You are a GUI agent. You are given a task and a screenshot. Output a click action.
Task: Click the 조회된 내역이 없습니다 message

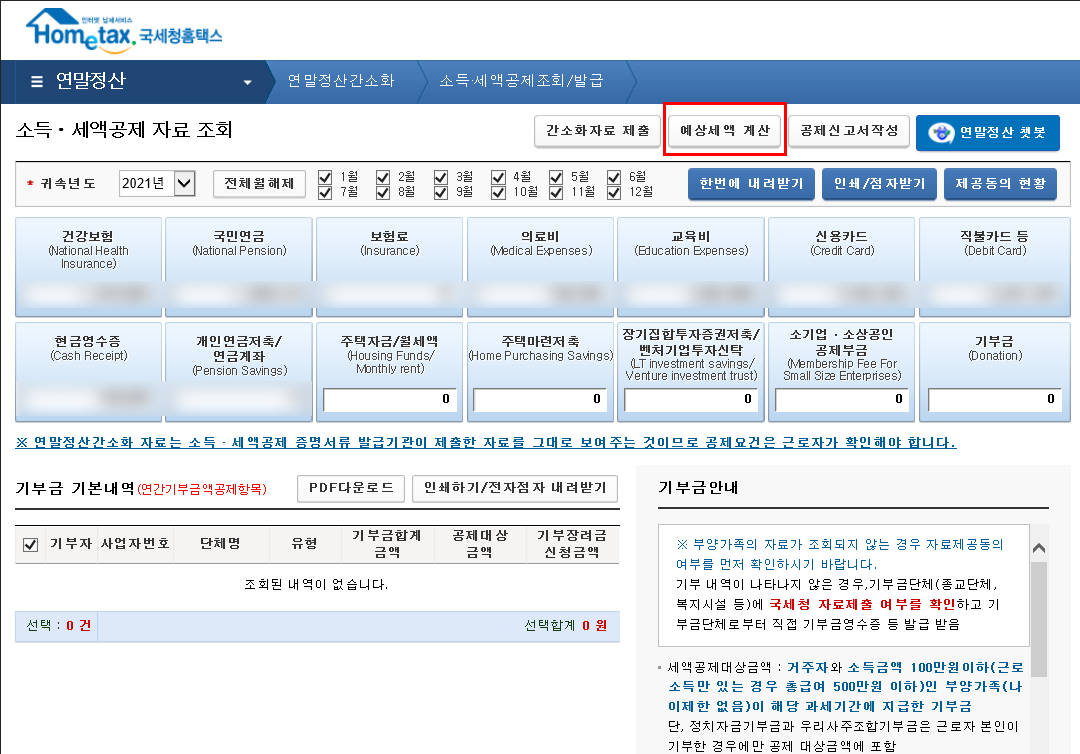tap(316, 585)
